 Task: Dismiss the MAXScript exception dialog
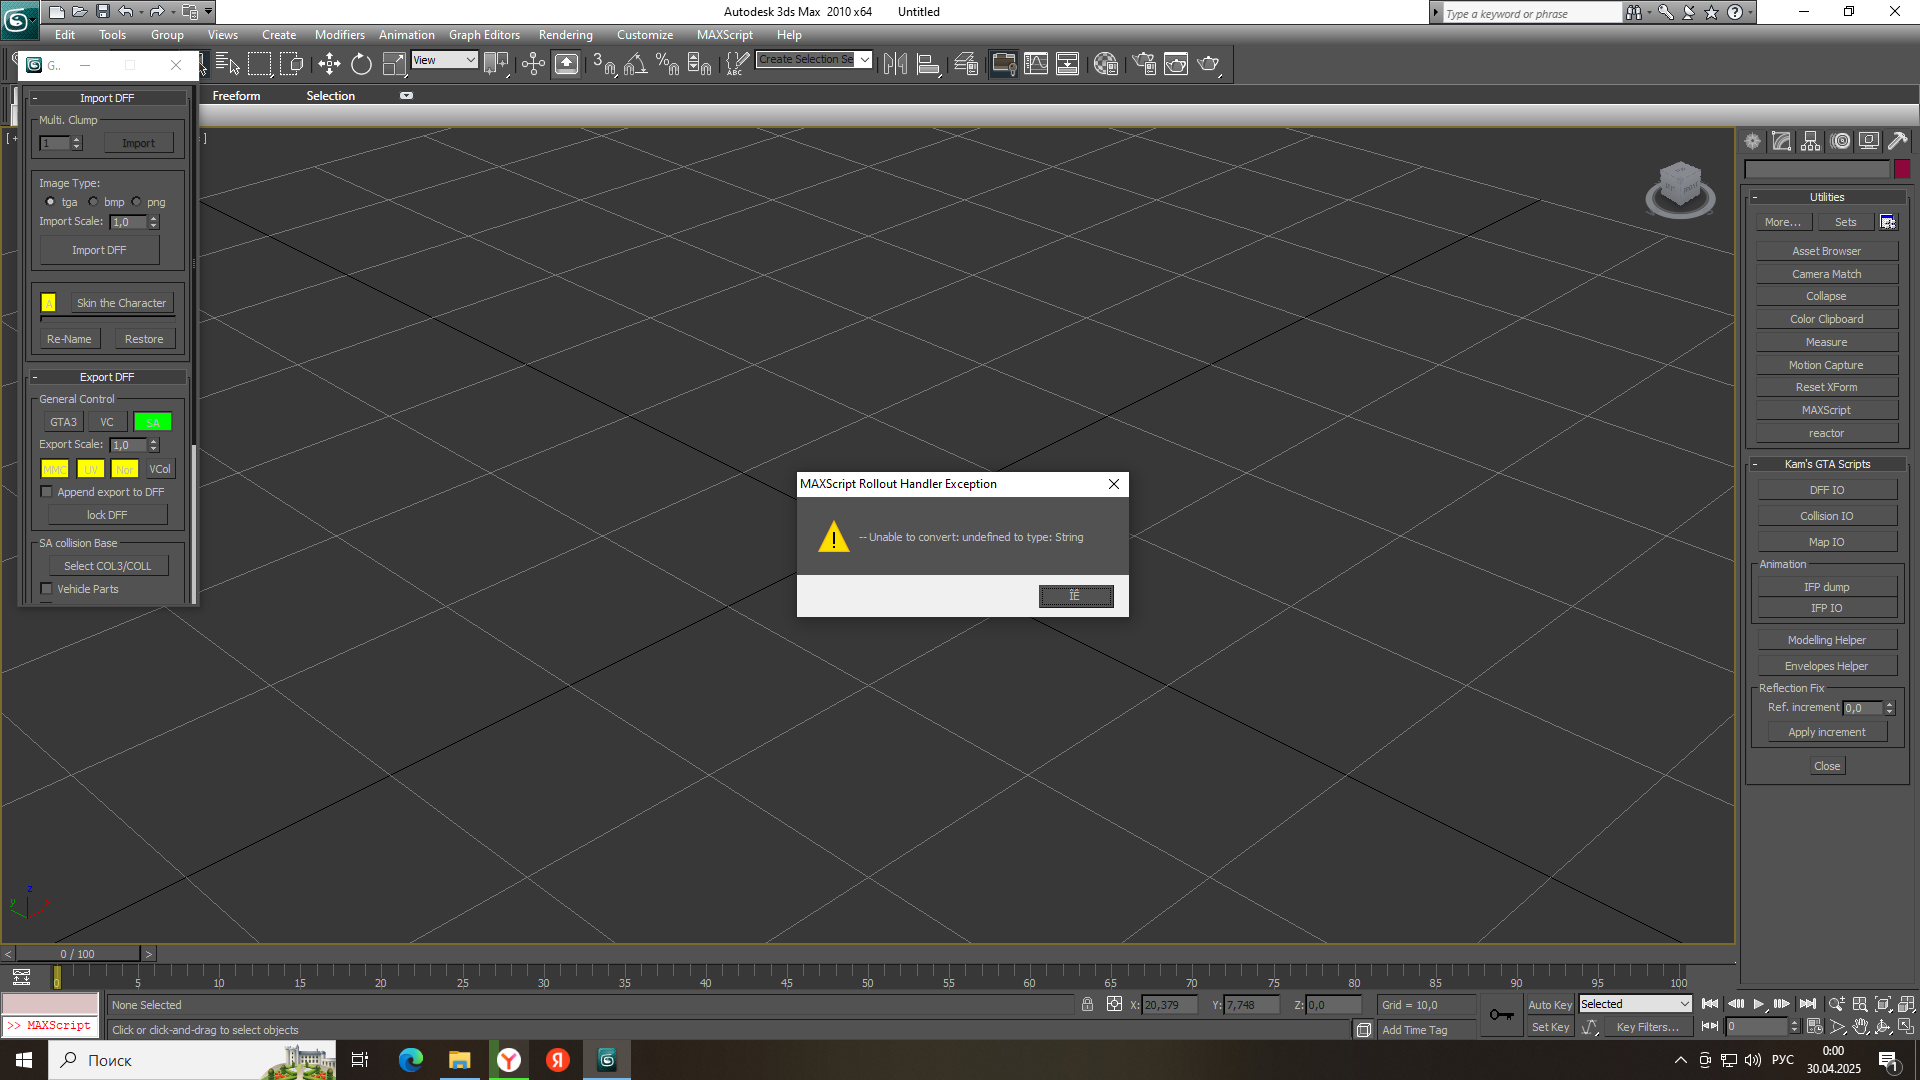(x=1075, y=596)
